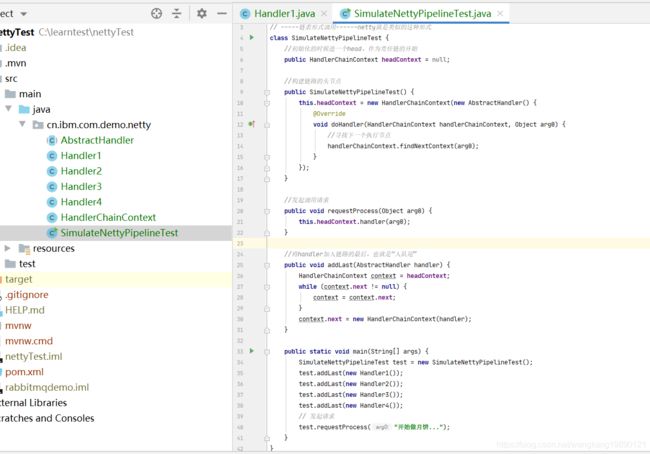Open the HELP.md file
The height and width of the screenshot is (454, 650).
coord(24,310)
